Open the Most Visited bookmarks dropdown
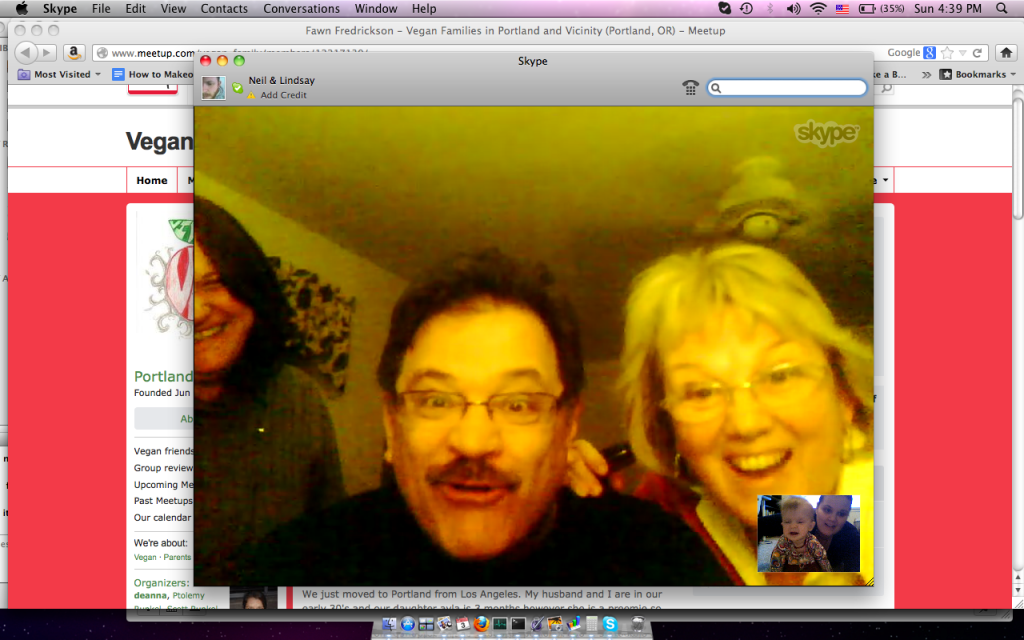This screenshot has width=1024, height=640. [x=59, y=74]
